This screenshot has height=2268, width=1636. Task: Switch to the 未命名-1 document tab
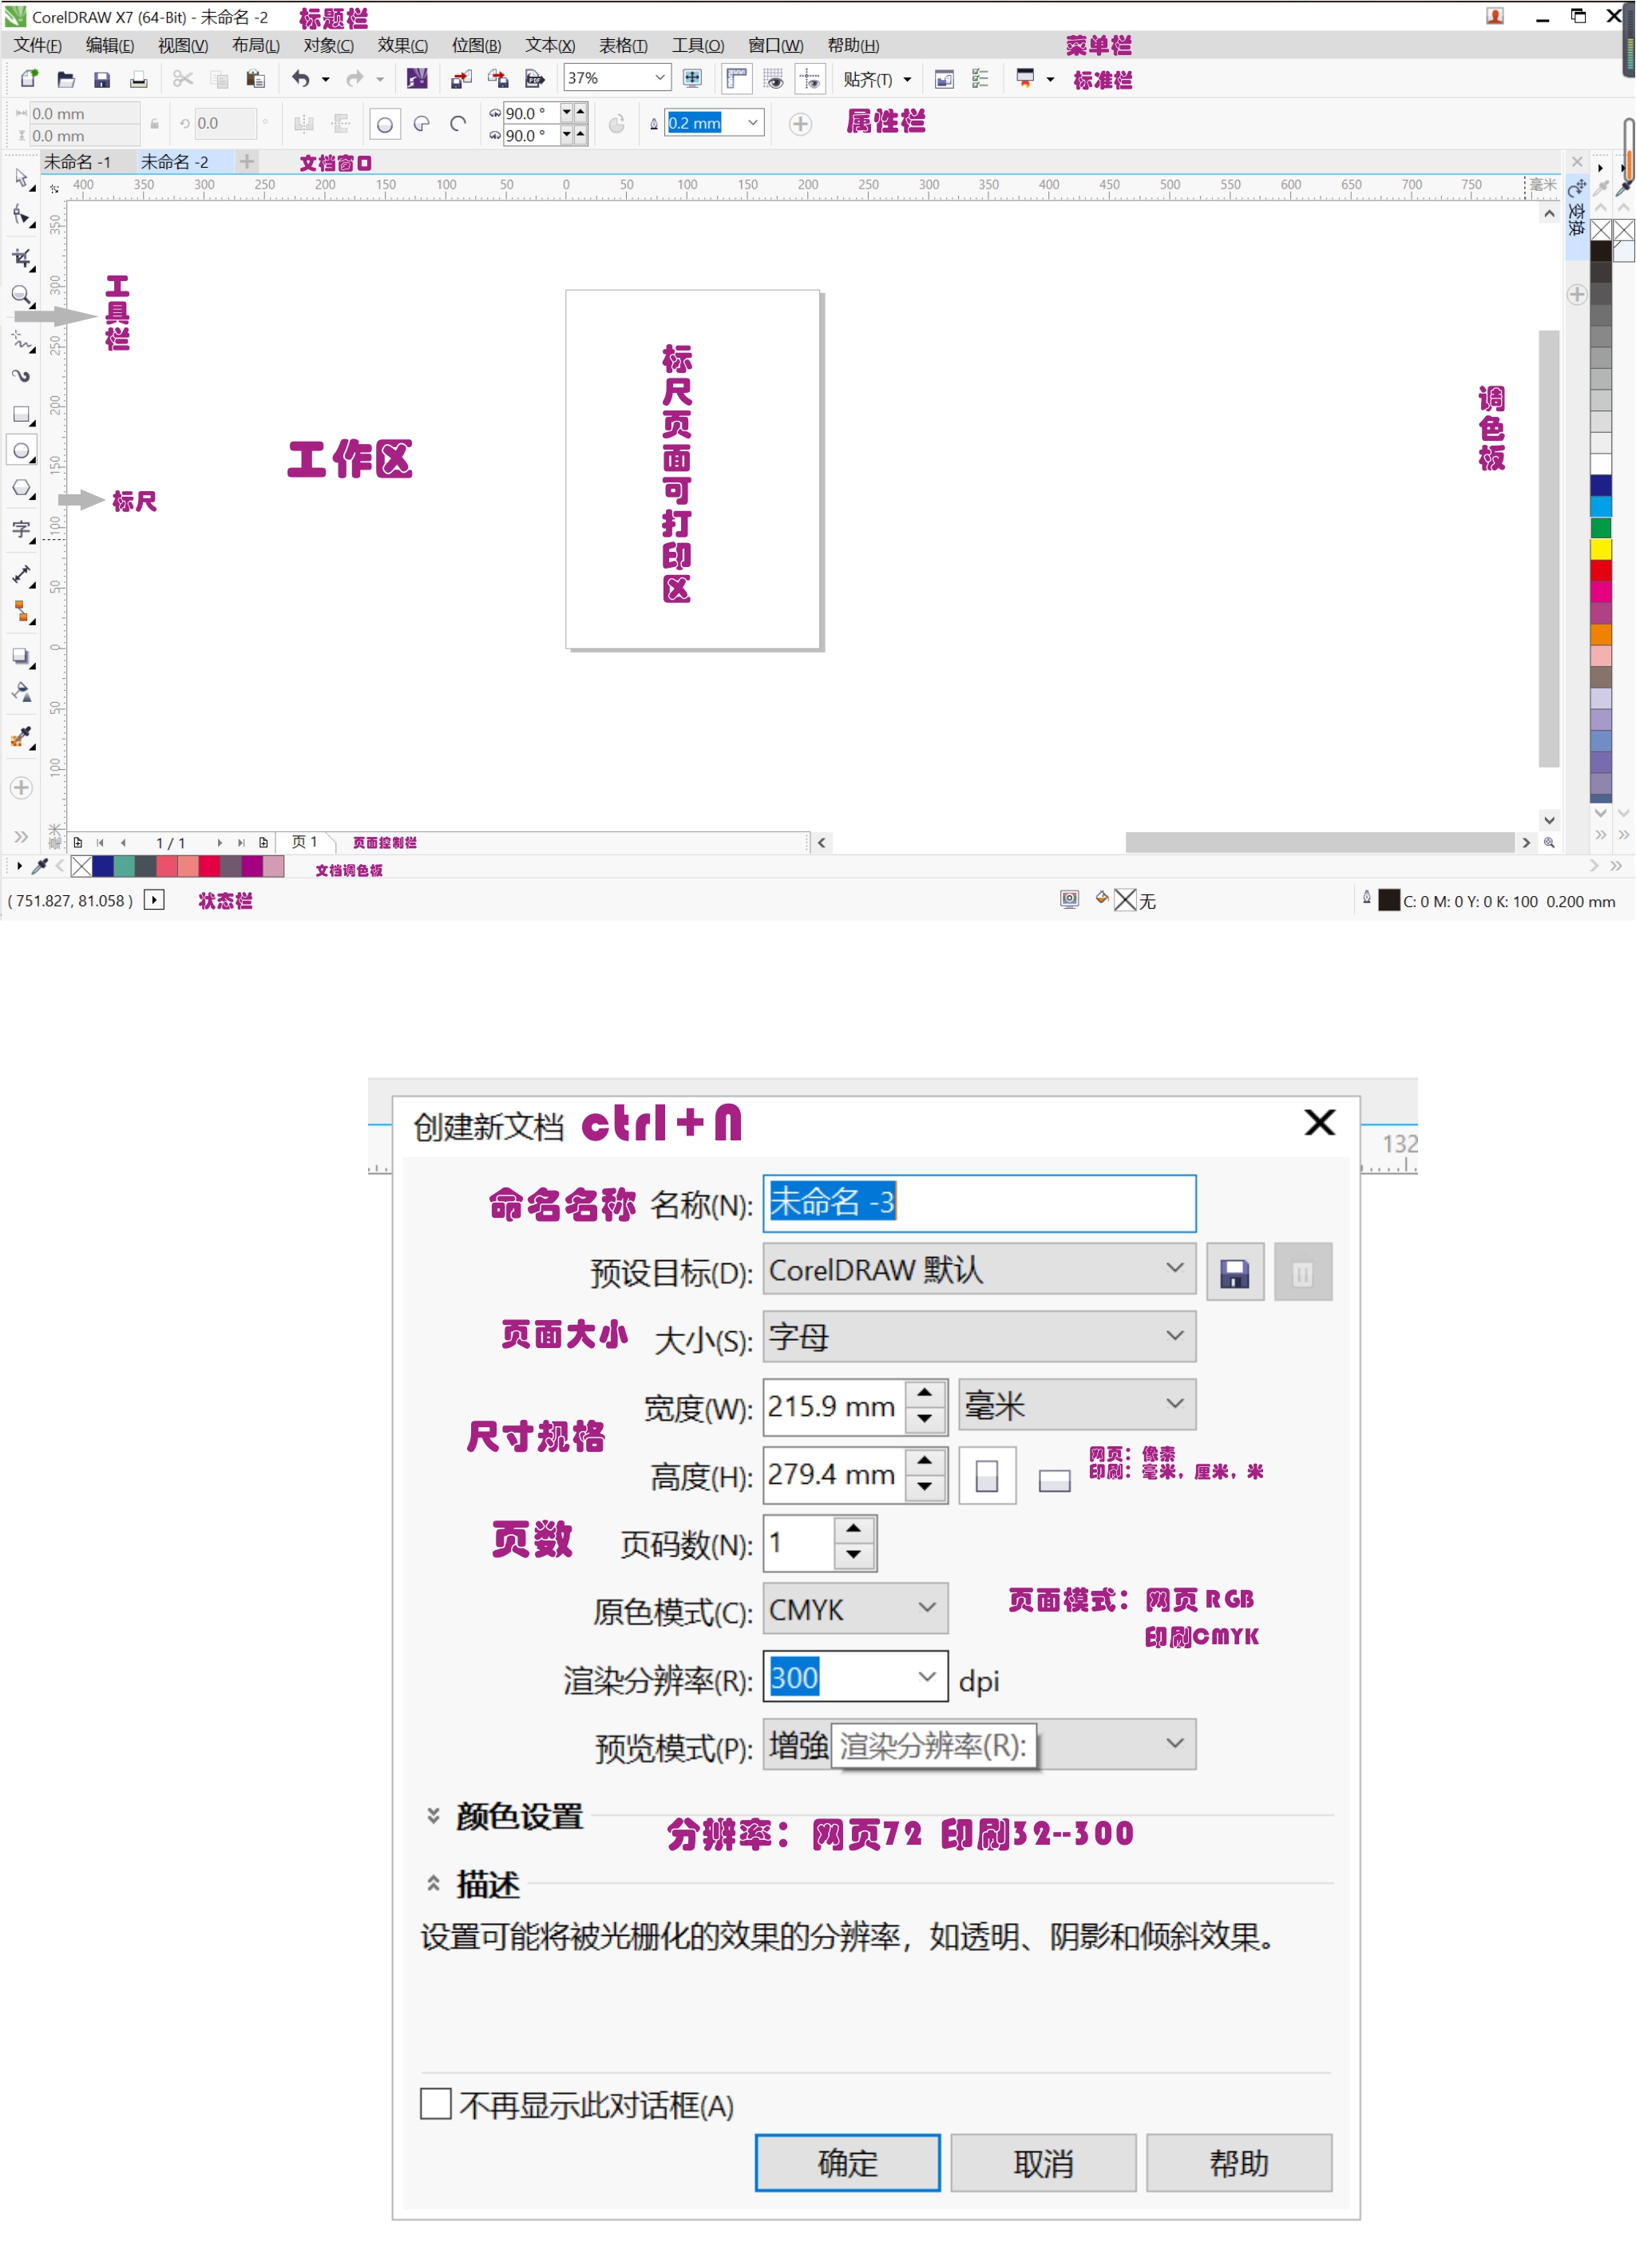(82, 161)
